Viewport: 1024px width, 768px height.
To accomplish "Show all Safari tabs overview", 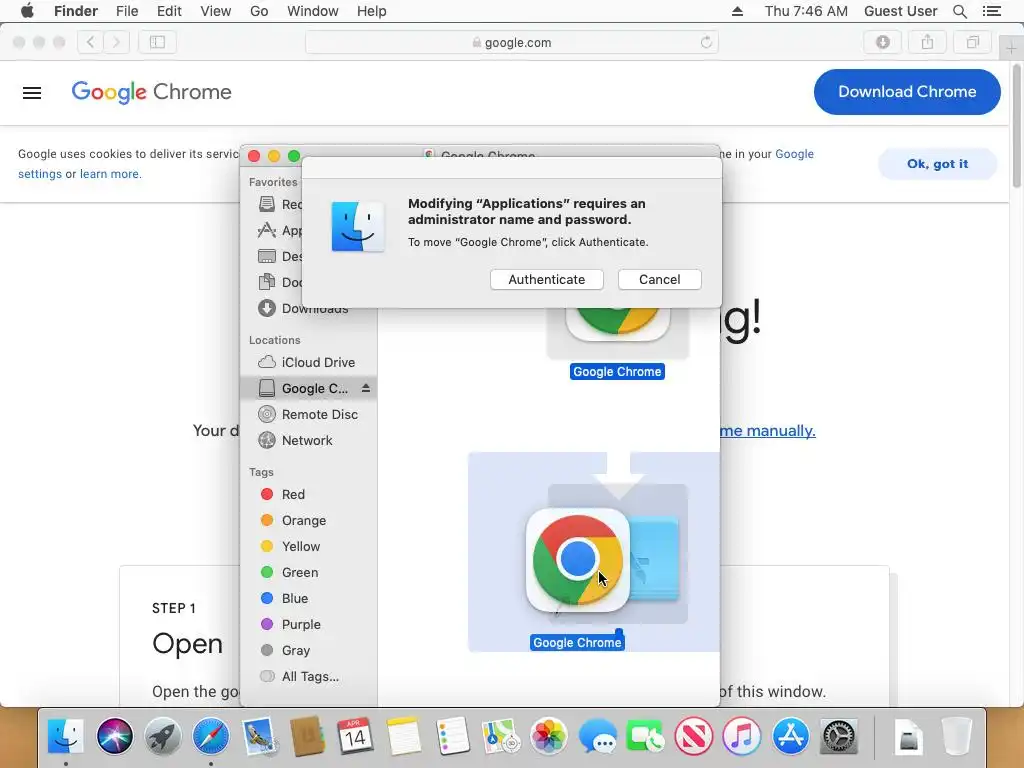I will tap(972, 42).
